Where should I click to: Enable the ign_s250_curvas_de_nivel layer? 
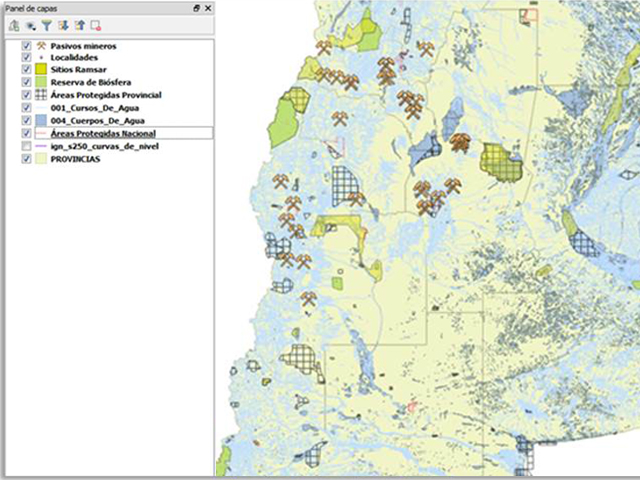point(27,146)
